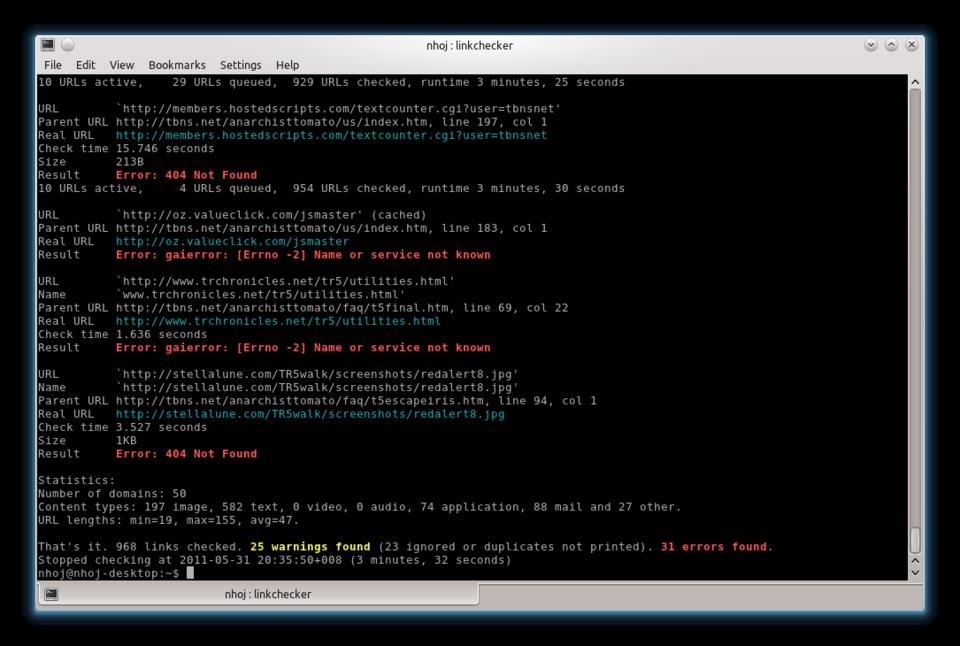Viewport: 960px width, 646px height.
Task: Click the 'Check time 15.746 seconds' line
Action: 126,148
